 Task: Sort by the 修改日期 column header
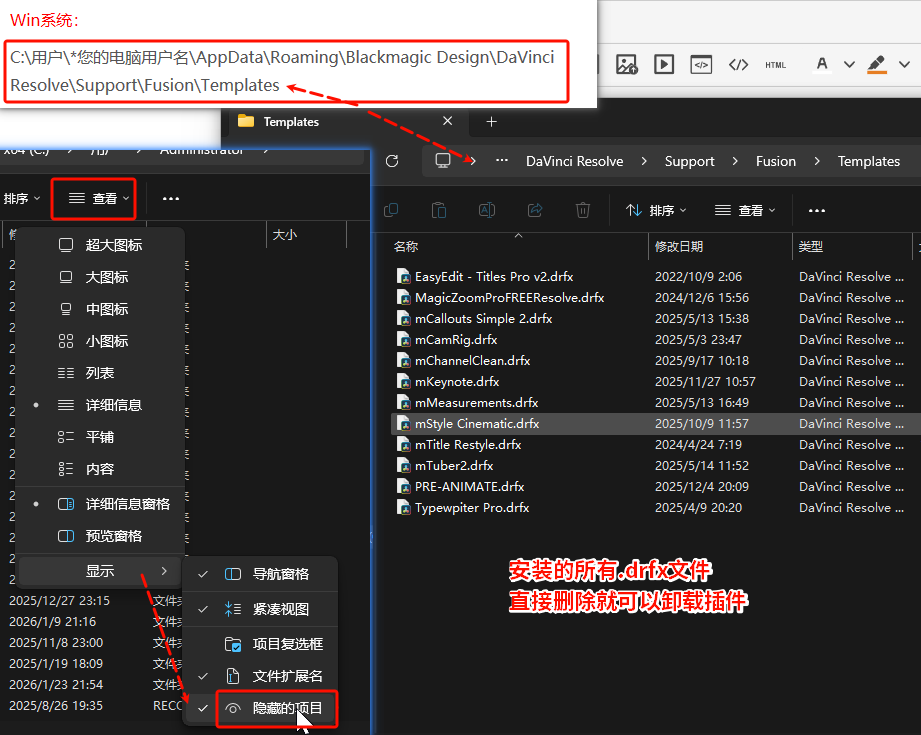(720, 246)
